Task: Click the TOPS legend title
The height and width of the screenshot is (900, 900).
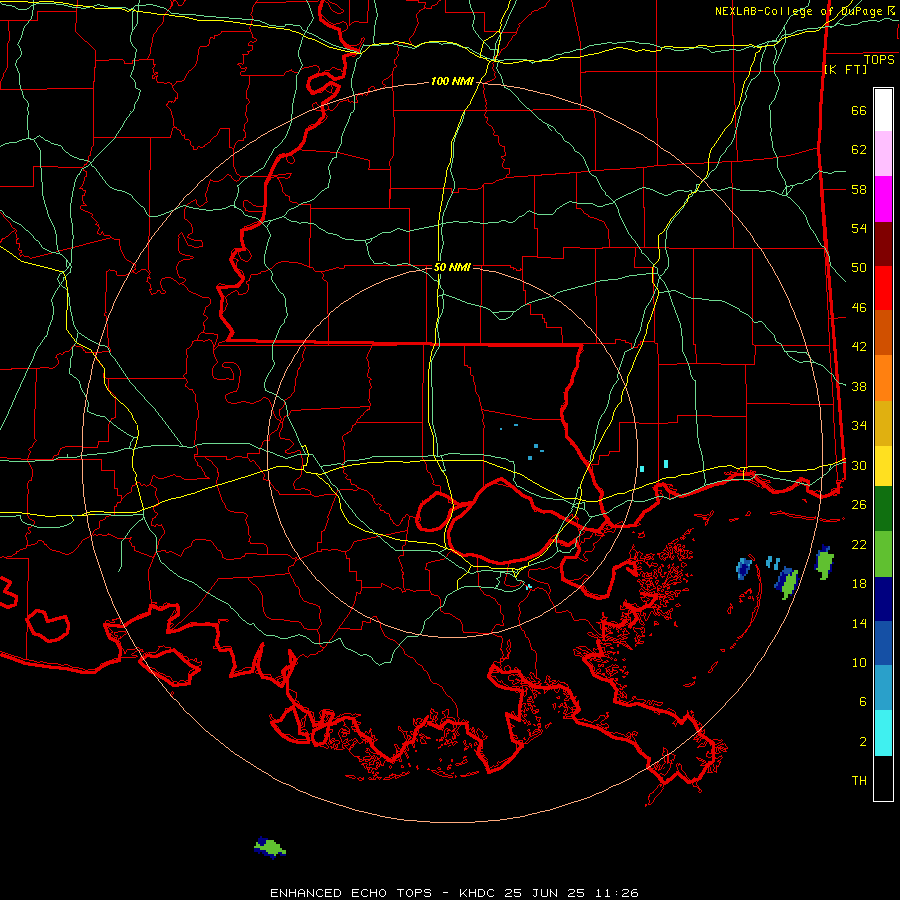Action: [x=879, y=59]
